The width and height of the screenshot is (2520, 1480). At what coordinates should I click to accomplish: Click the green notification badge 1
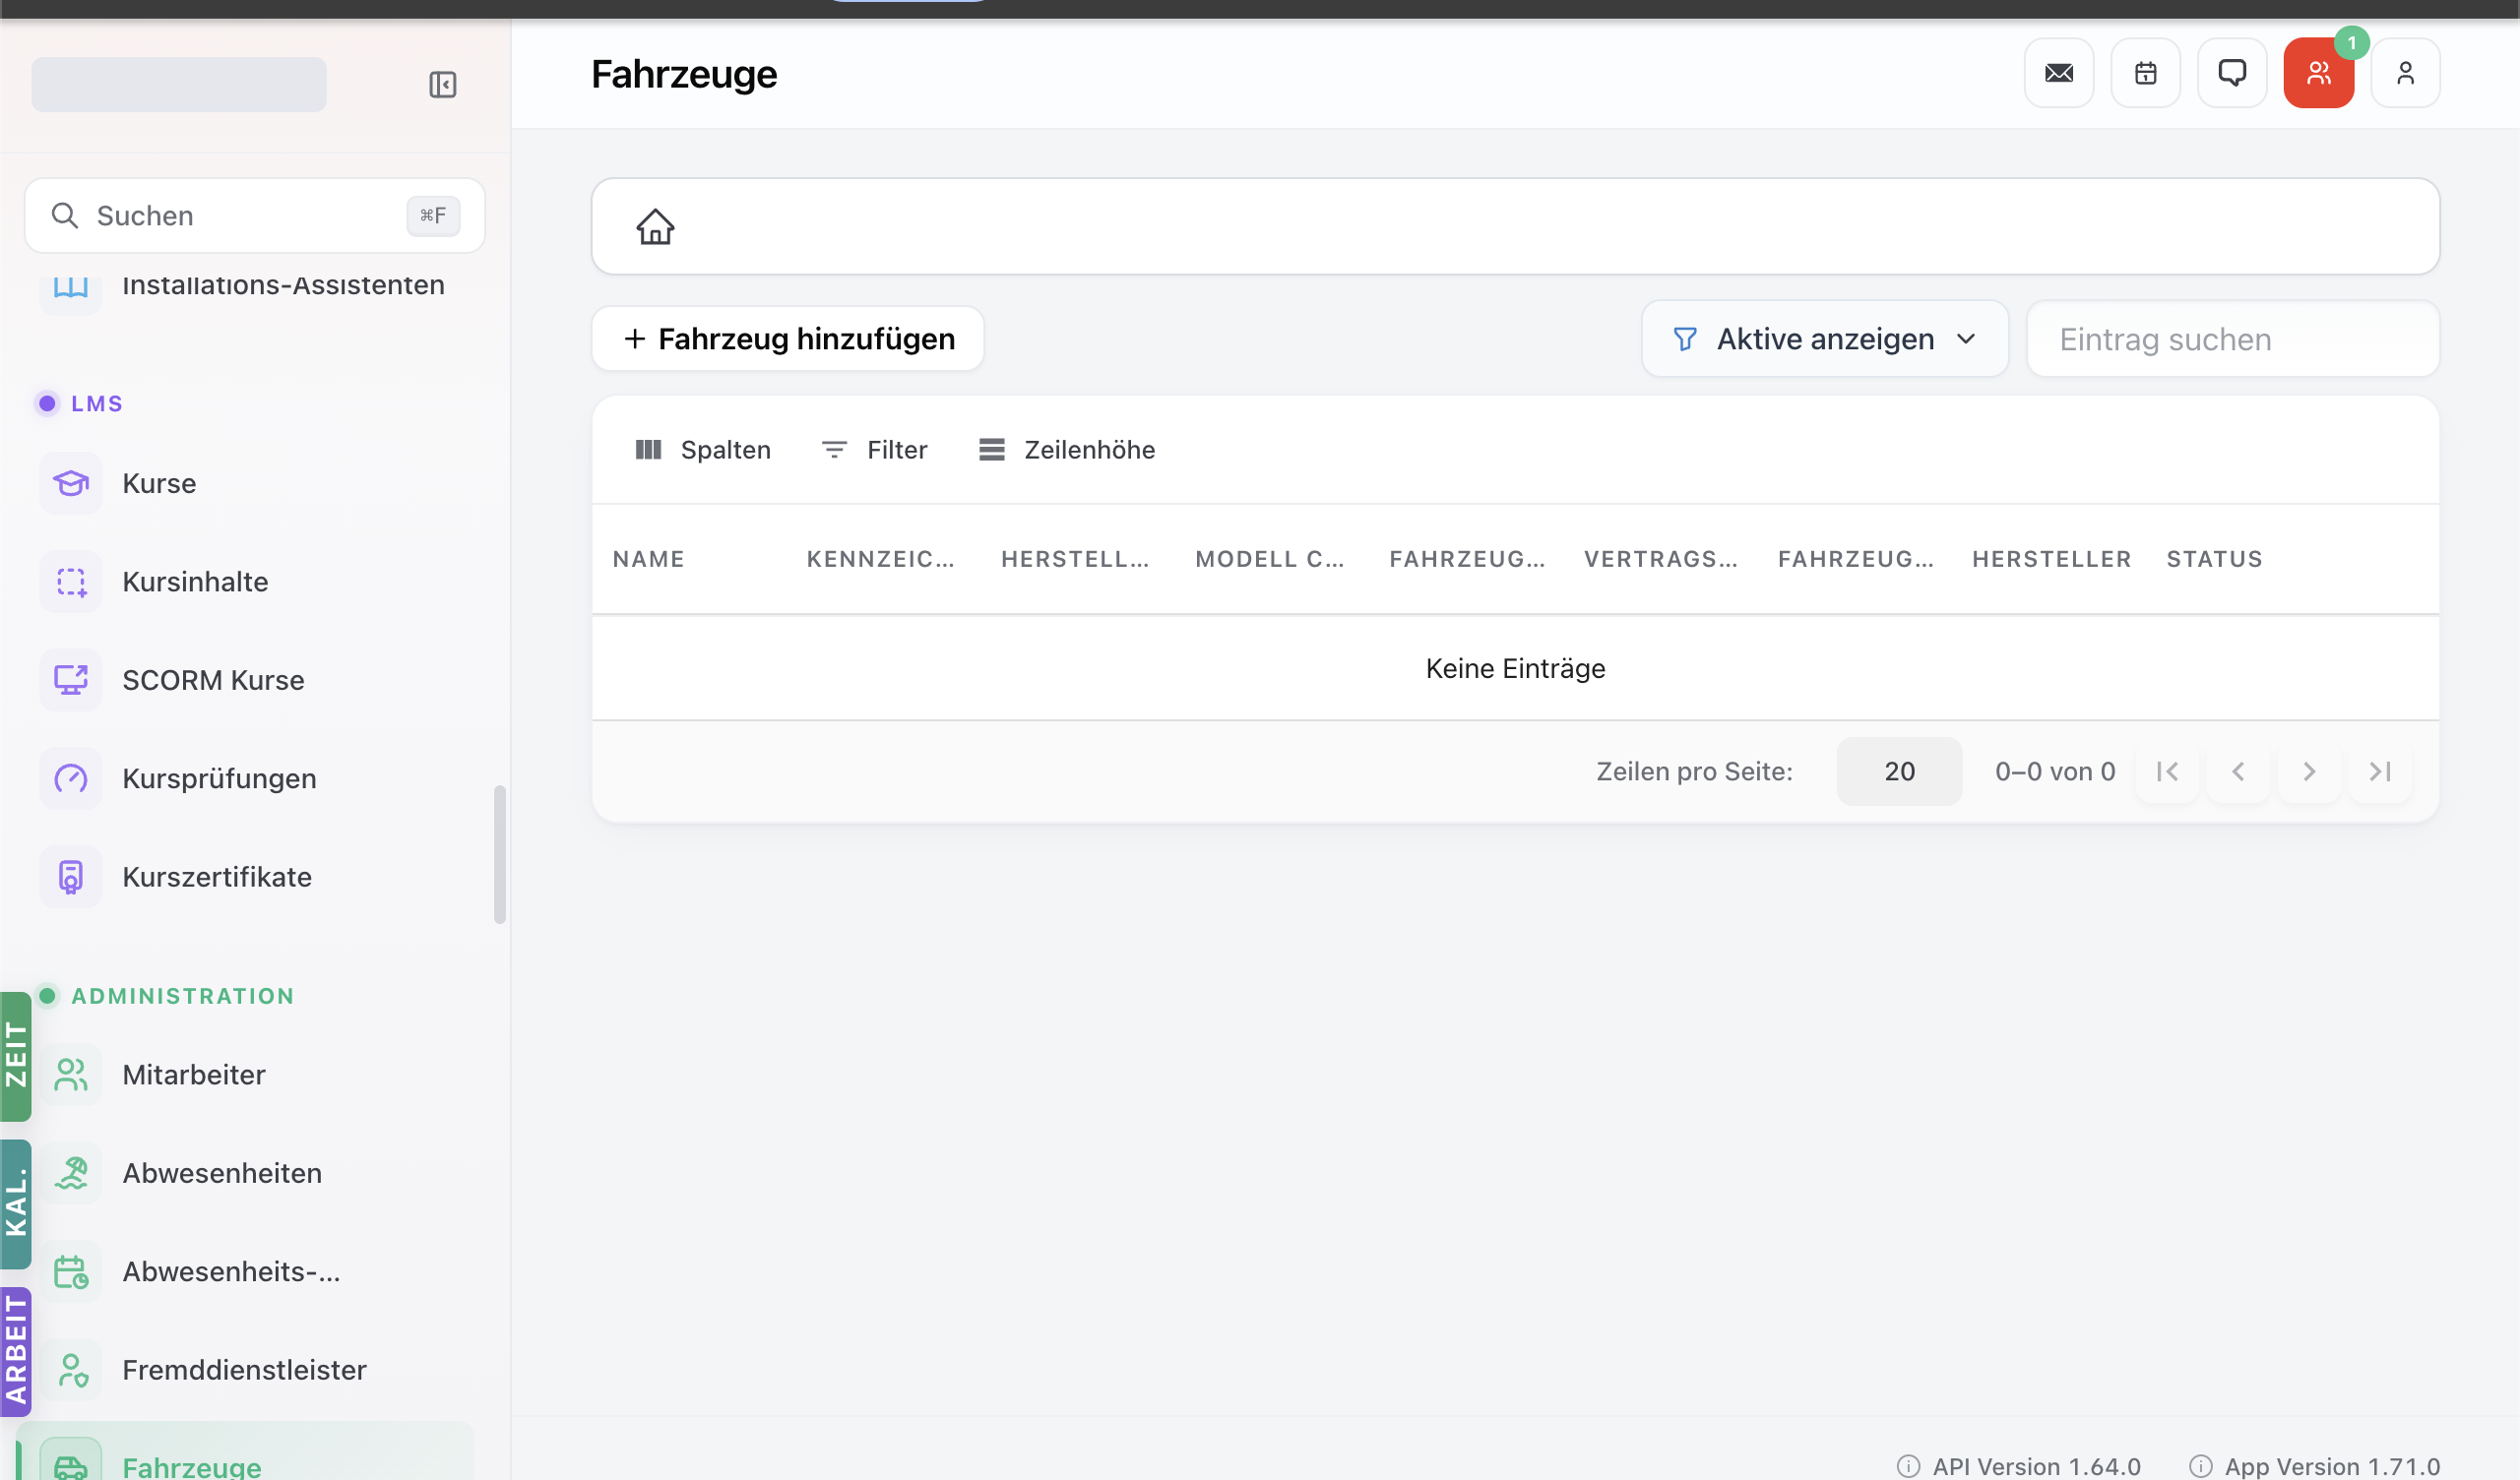click(2351, 43)
